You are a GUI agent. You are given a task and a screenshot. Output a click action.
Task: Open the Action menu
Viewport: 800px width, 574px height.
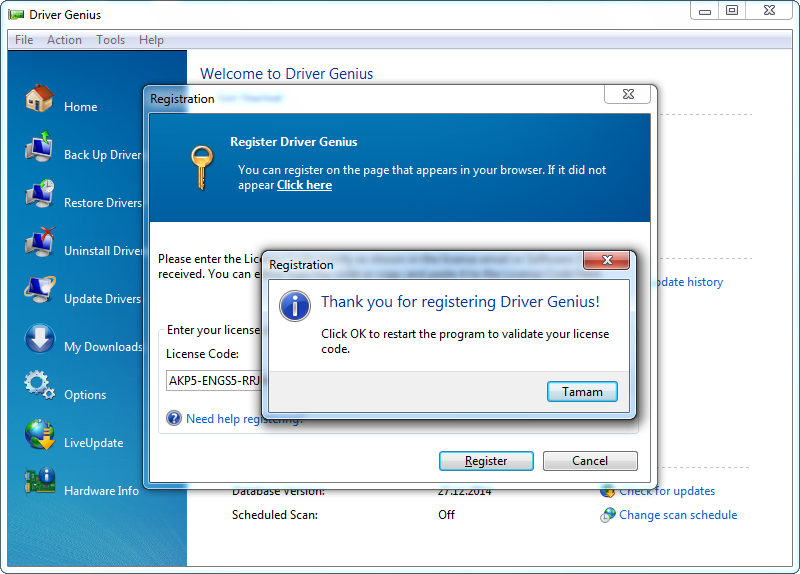[64, 40]
